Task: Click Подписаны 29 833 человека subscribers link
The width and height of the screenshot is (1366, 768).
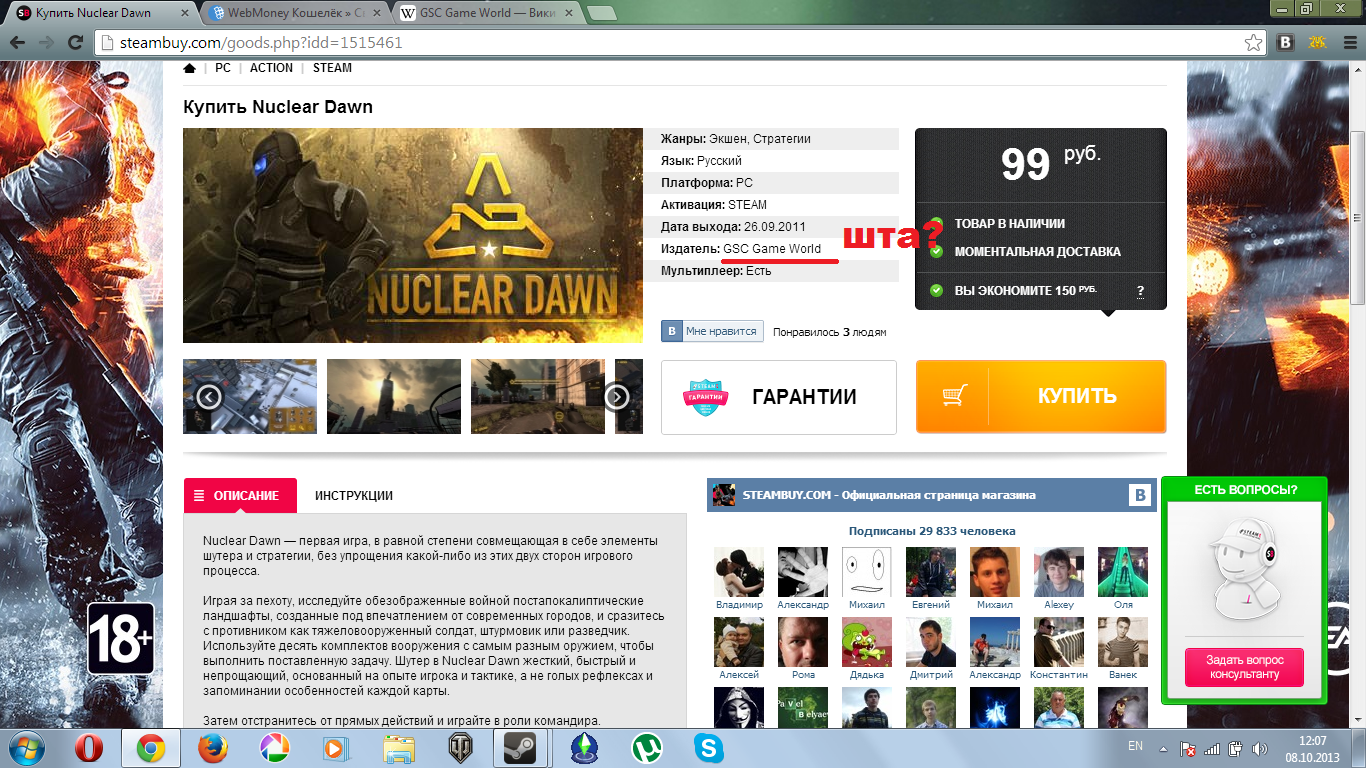Action: 932,531
